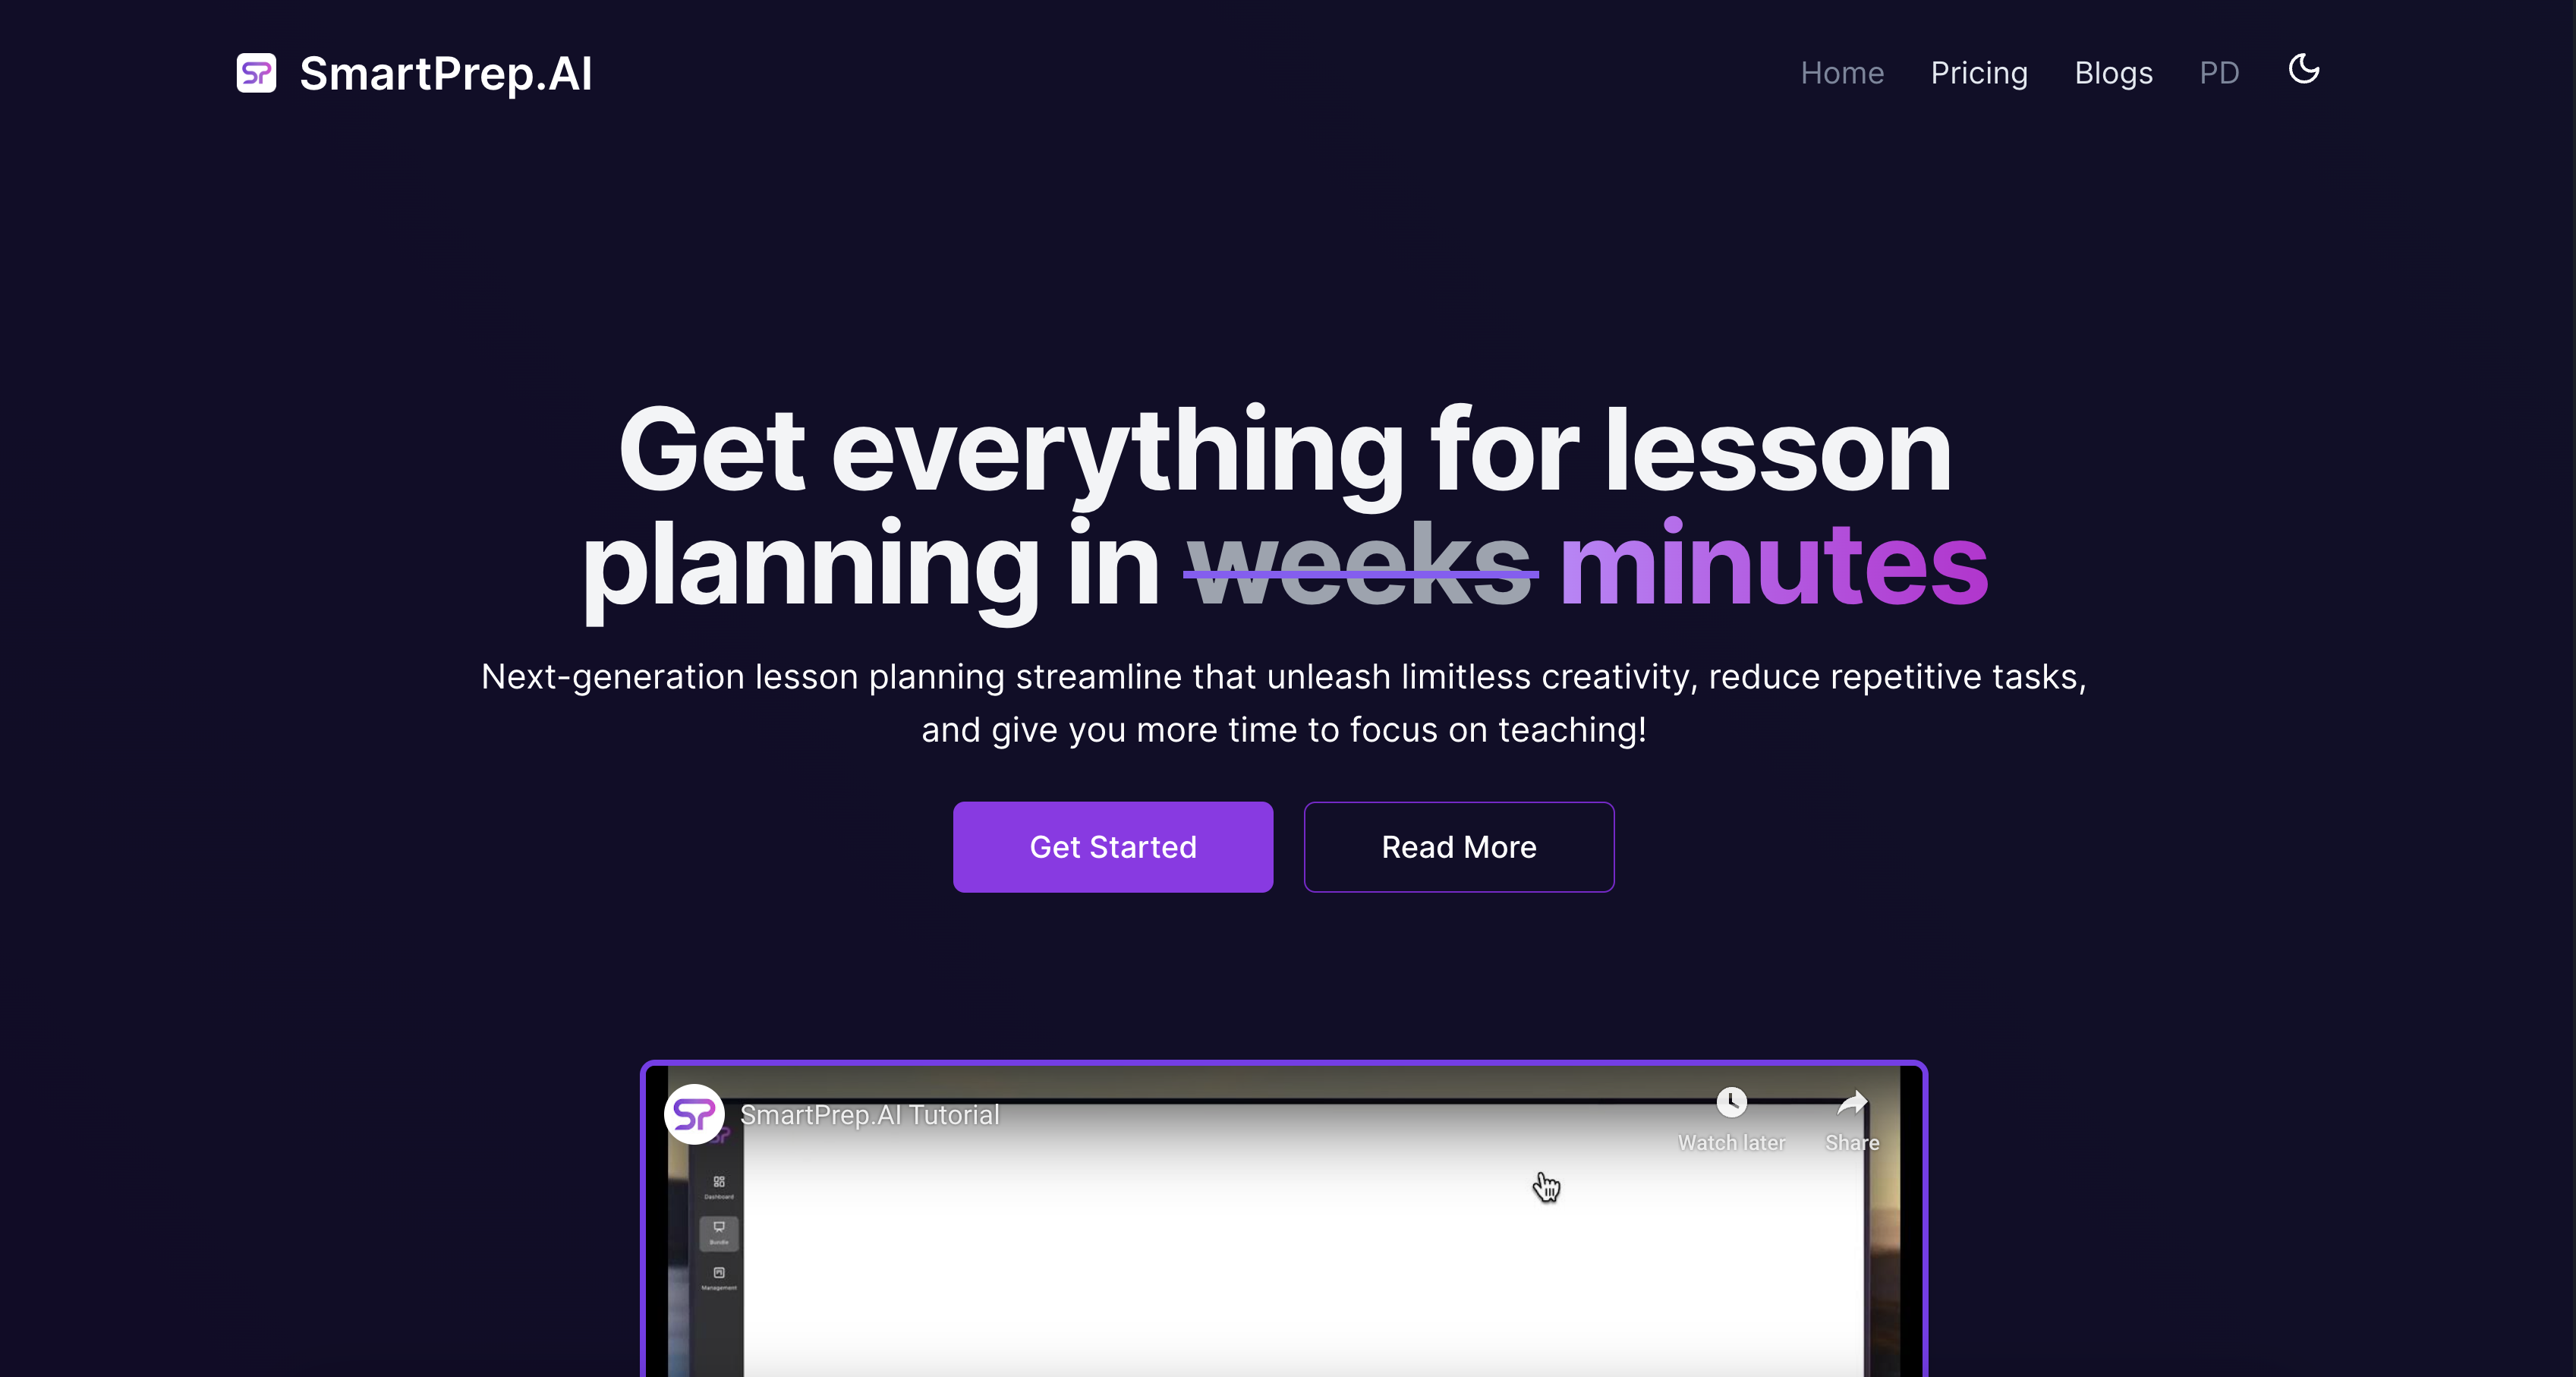Click Watch Later icon on tutorial video
This screenshot has width=2576, height=1377.
coord(1731,1103)
